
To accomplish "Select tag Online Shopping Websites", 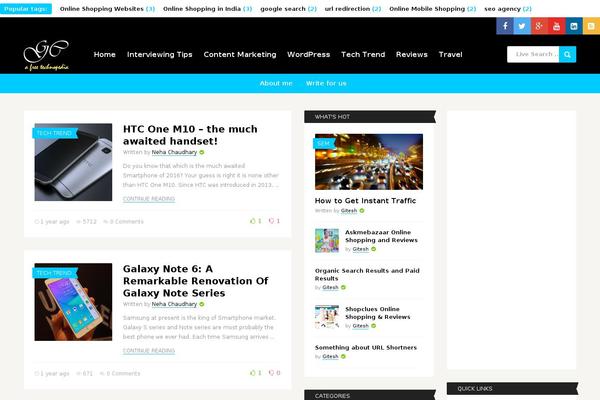I will coord(107,8).
